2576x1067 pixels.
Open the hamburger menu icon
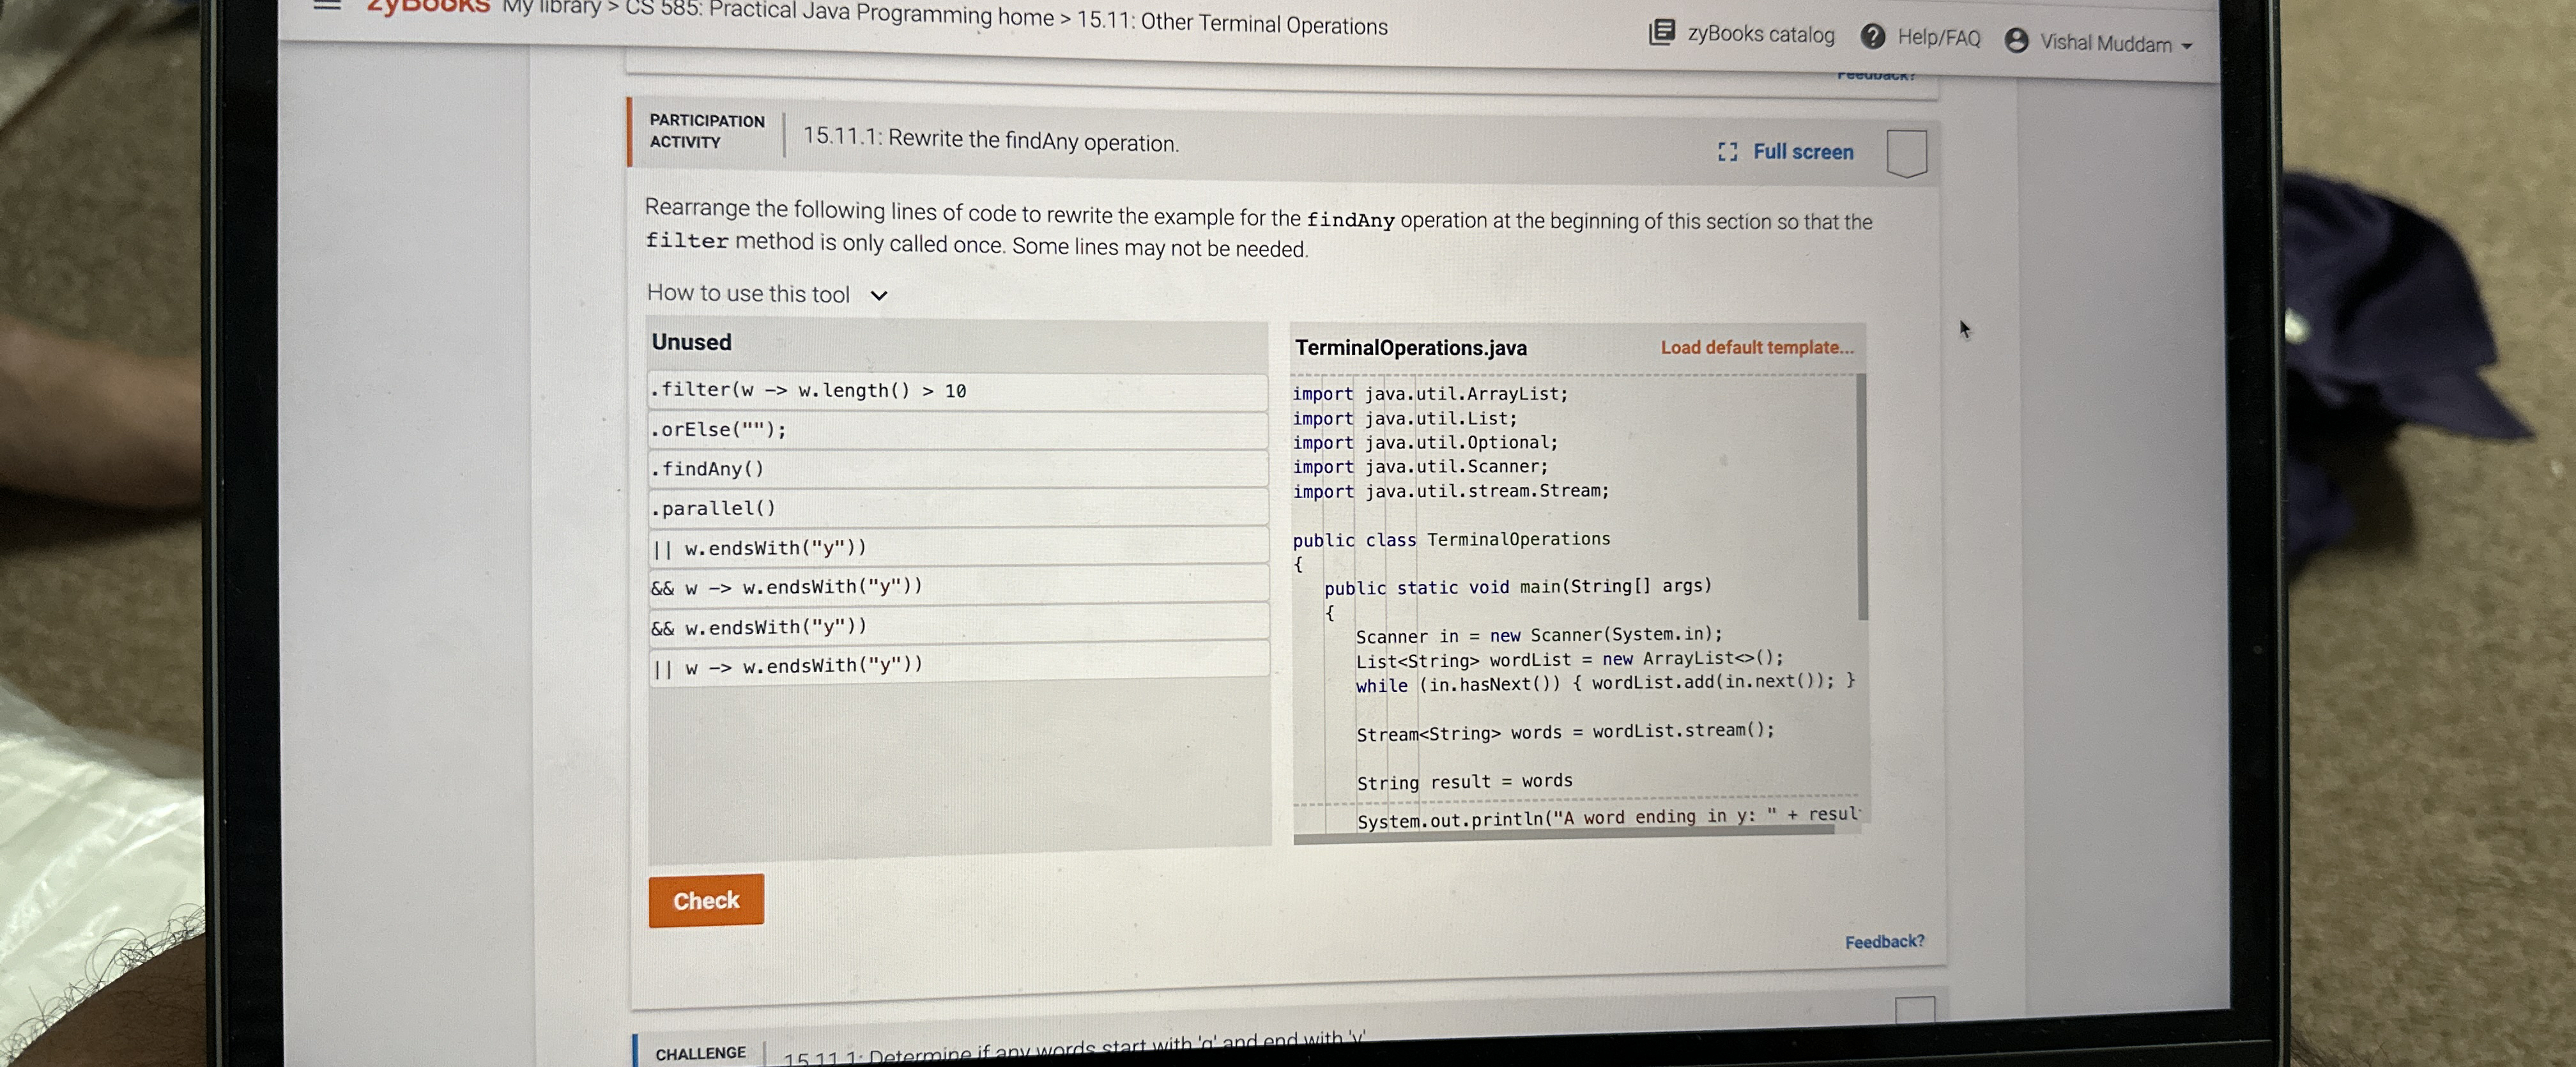pyautogui.click(x=327, y=5)
